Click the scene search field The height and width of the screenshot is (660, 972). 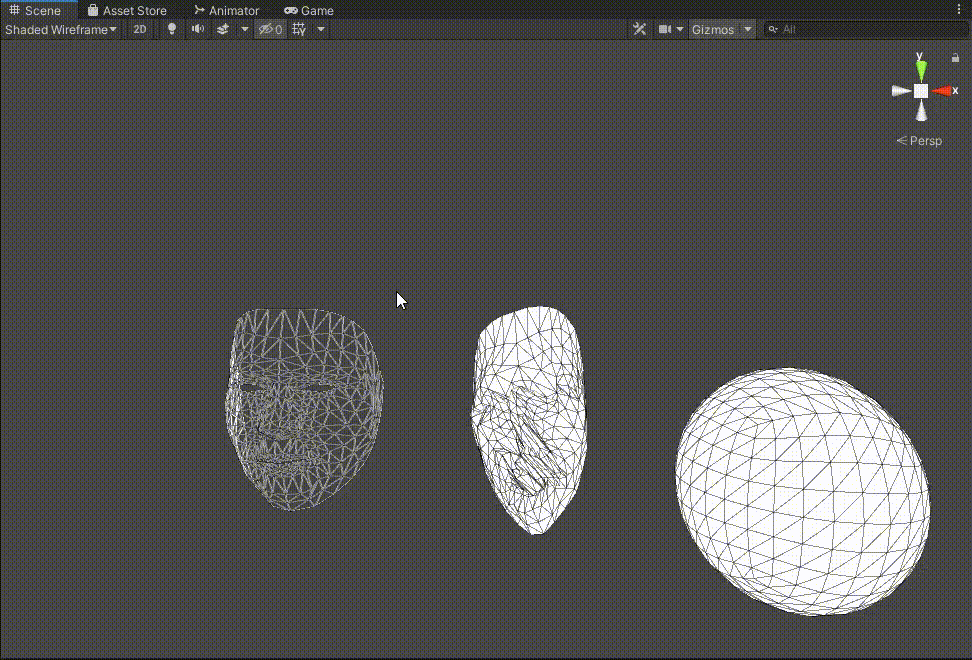867,29
